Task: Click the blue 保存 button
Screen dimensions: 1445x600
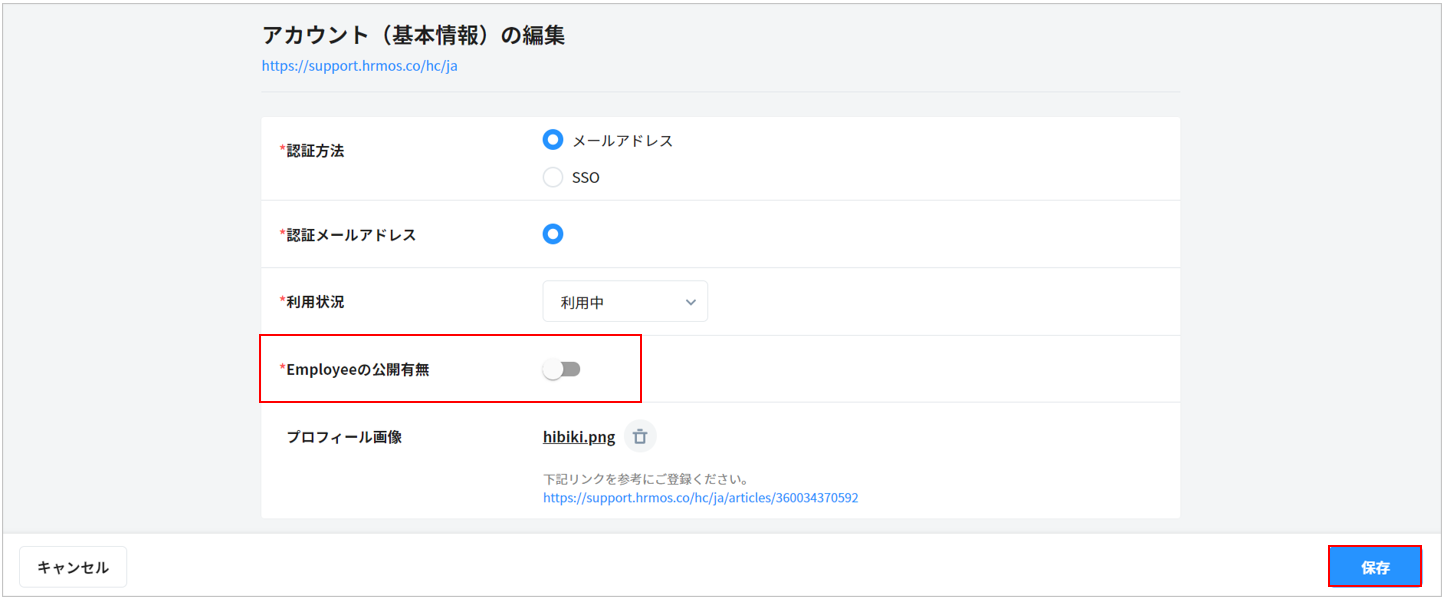Action: 1374,567
